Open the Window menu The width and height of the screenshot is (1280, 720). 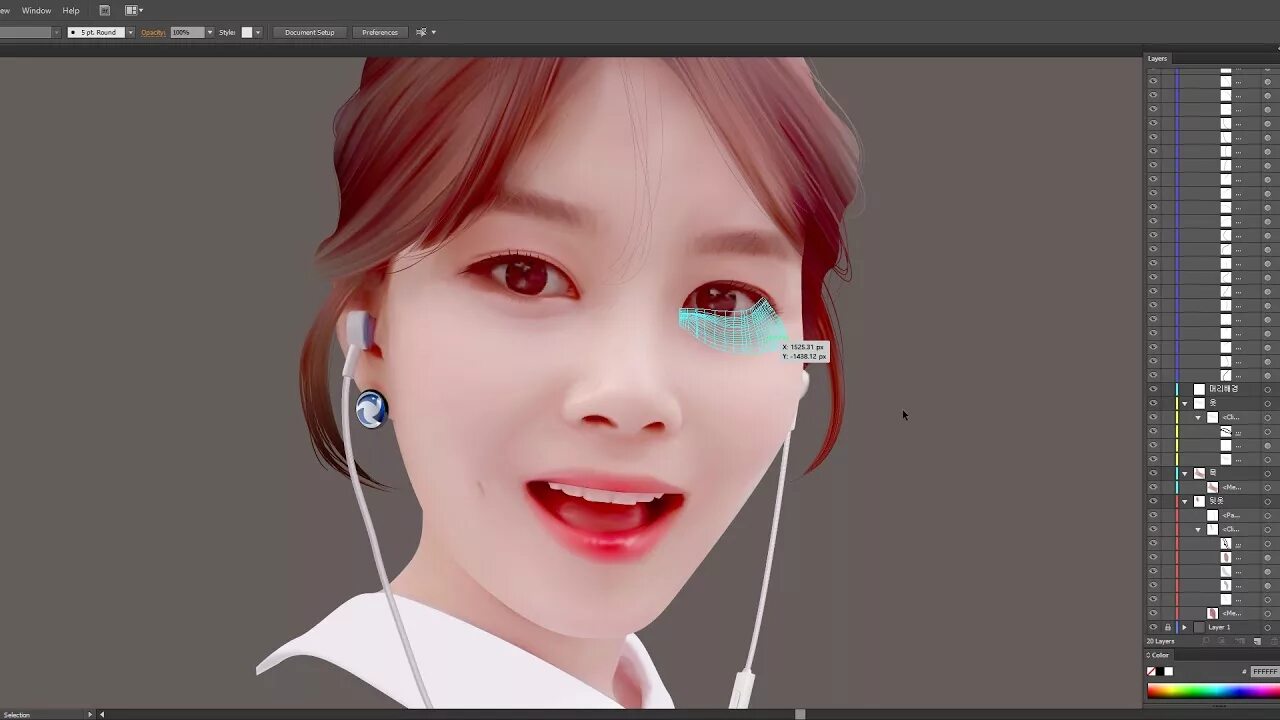[36, 10]
